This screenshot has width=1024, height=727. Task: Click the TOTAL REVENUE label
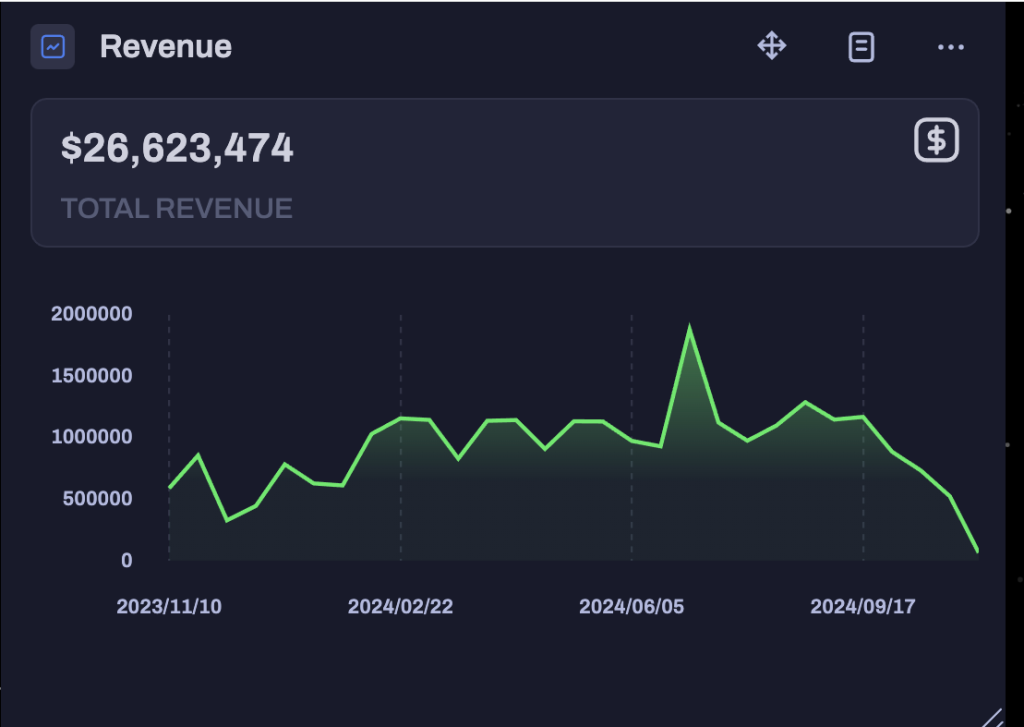177,208
